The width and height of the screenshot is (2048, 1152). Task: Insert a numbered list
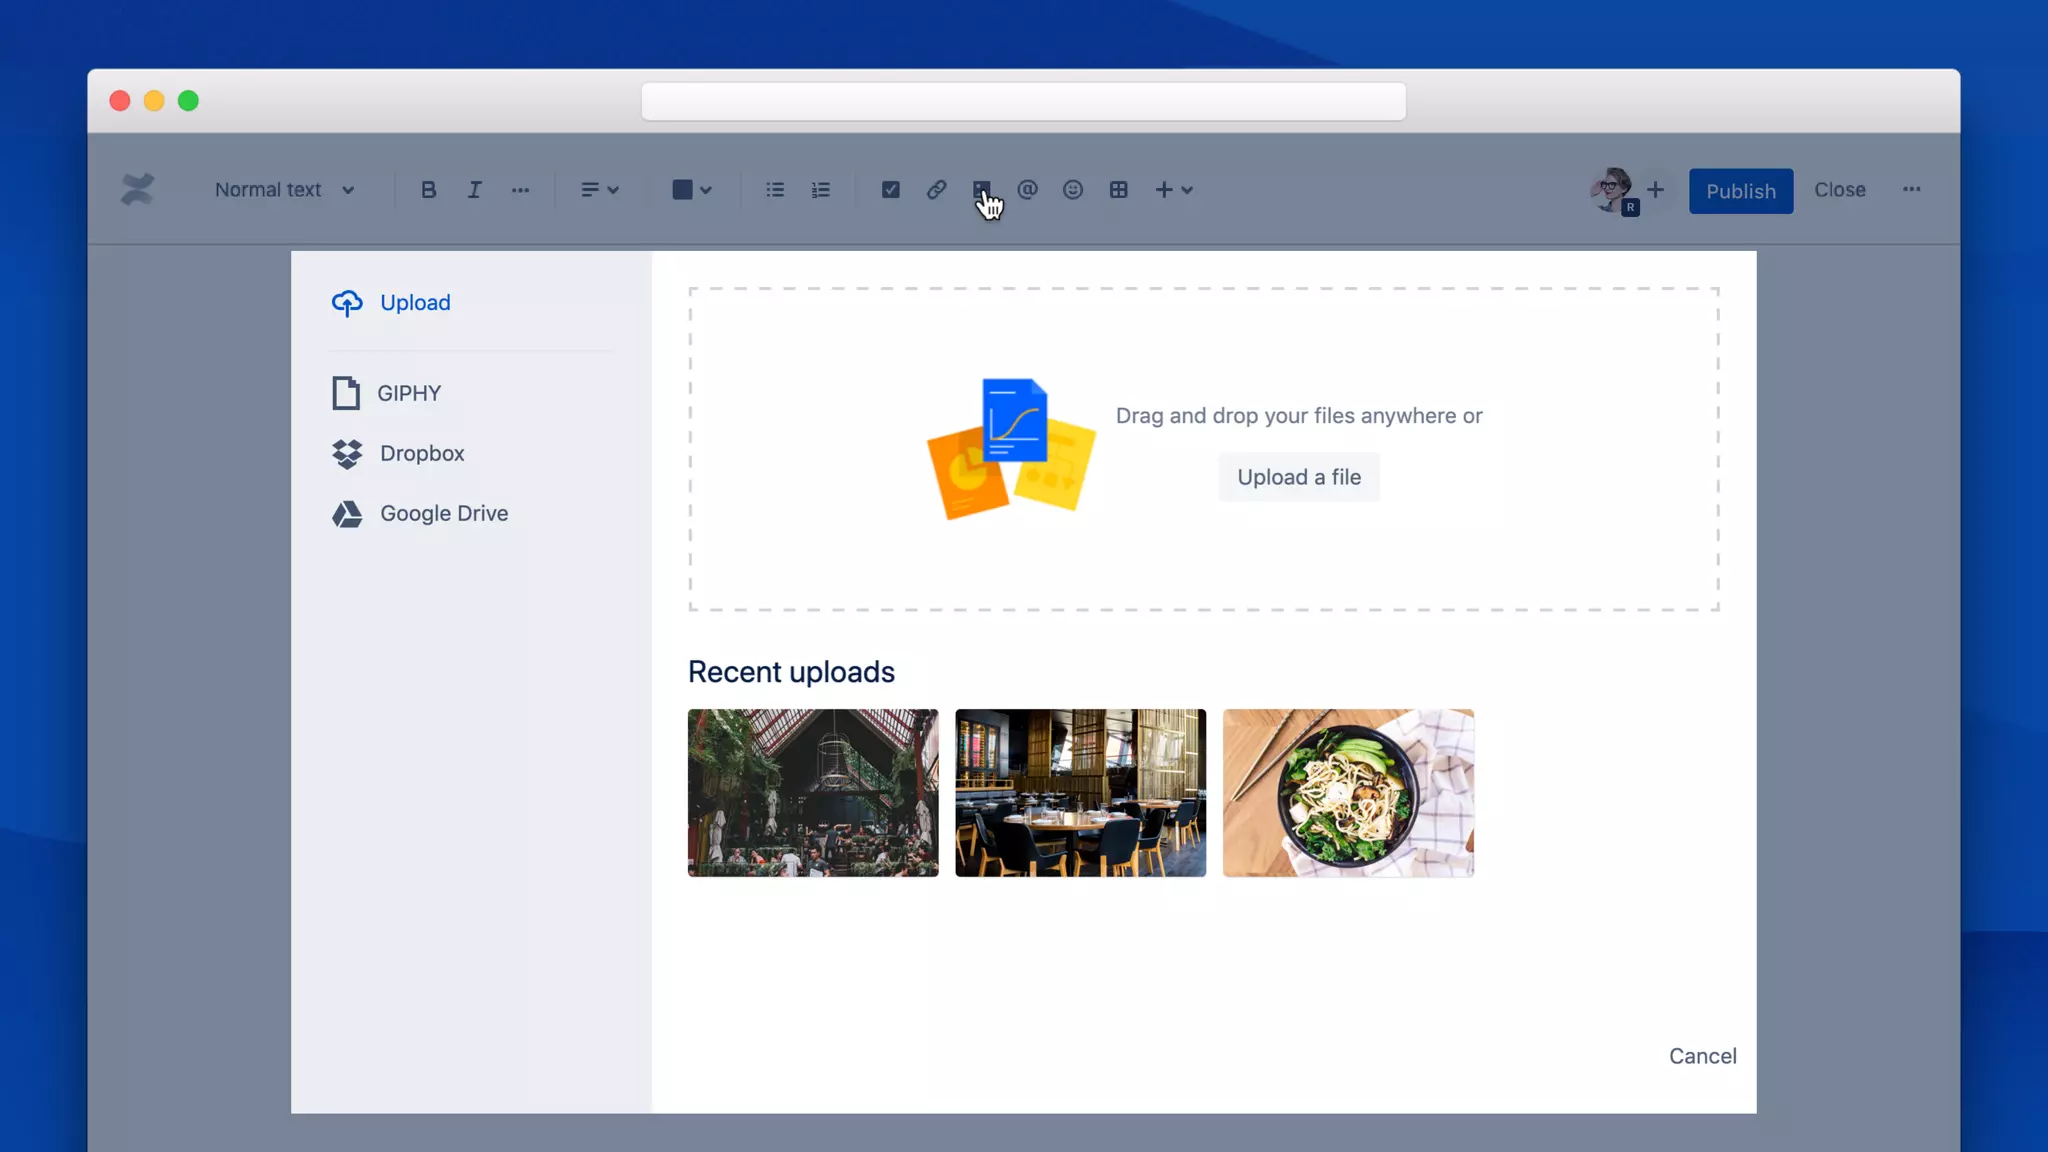pos(821,190)
